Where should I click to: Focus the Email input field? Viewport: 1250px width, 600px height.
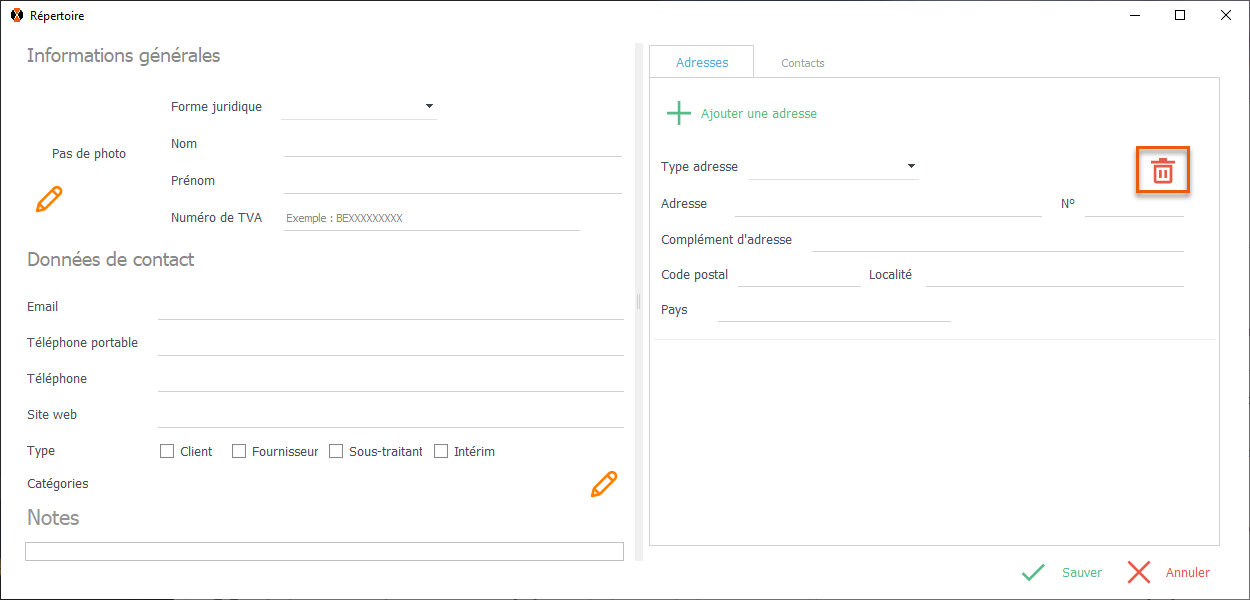(x=390, y=307)
